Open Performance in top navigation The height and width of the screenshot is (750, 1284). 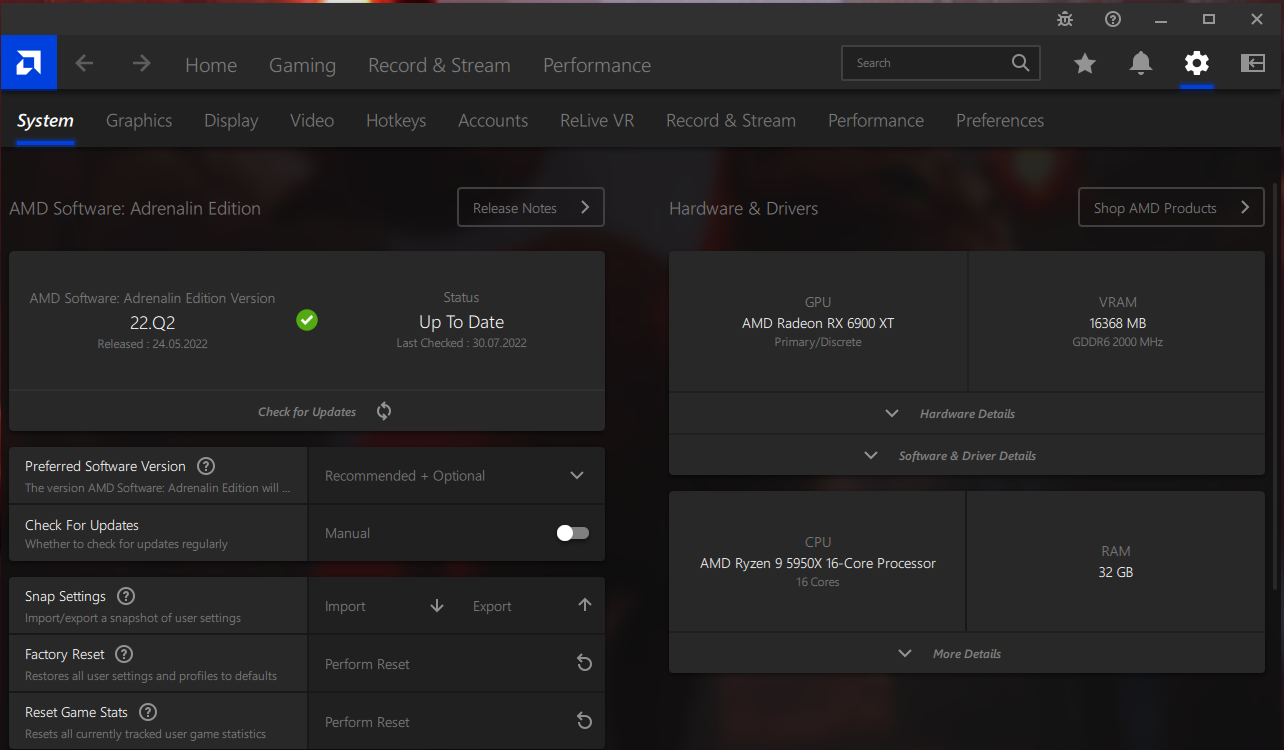point(597,65)
